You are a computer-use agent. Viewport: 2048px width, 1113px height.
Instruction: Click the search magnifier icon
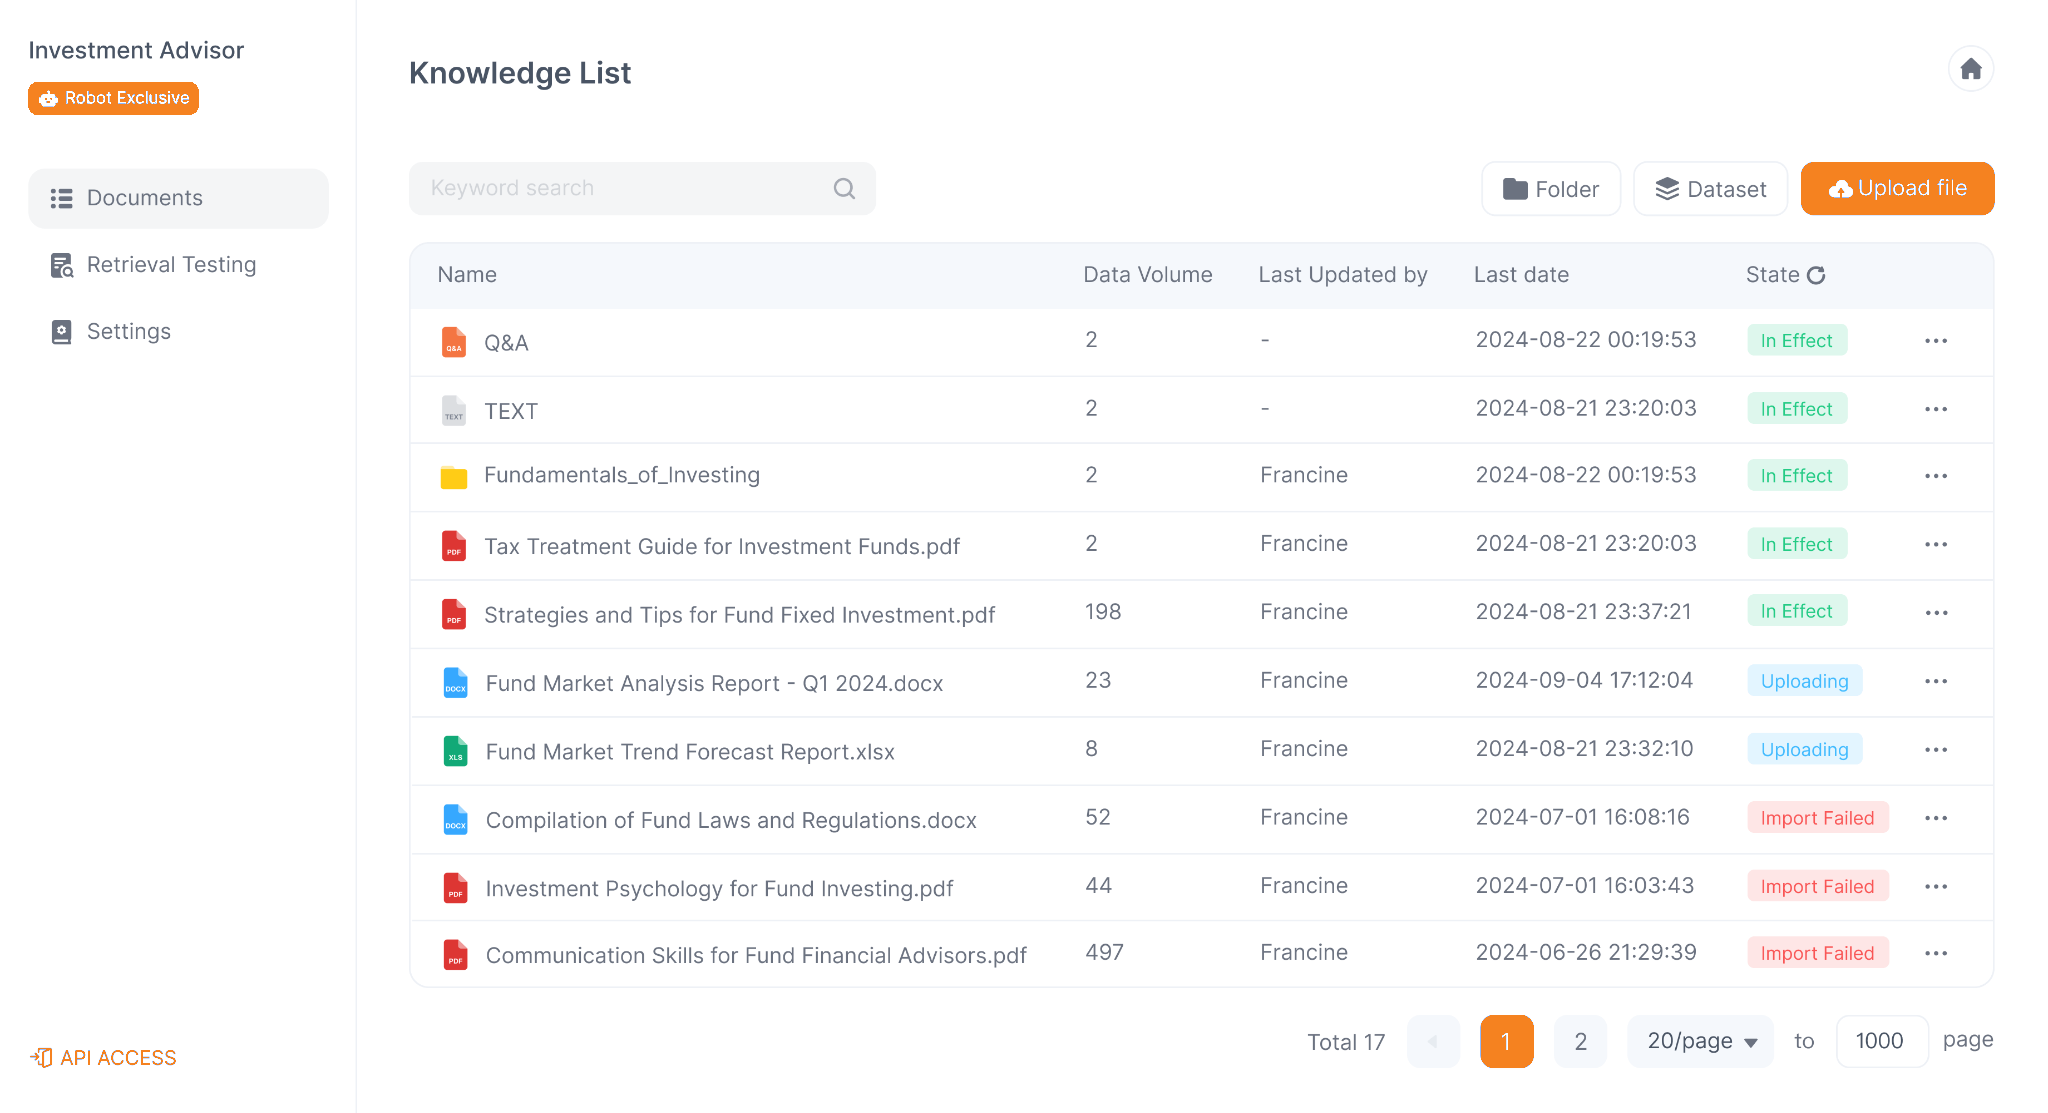pos(844,188)
